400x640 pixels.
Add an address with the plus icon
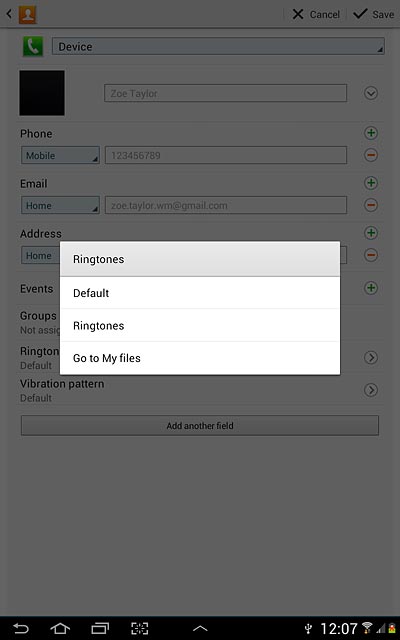coord(371,233)
